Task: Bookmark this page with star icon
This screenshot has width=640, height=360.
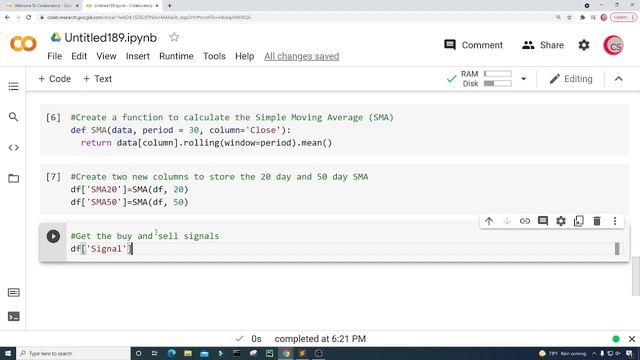Action: (x=569, y=18)
